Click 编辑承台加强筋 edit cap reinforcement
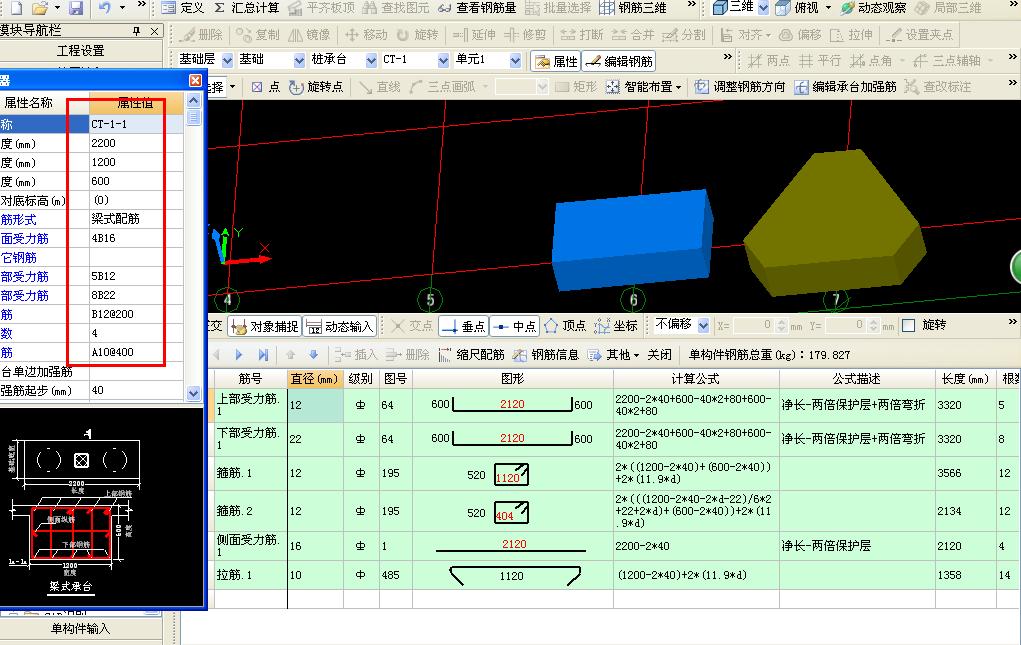1021x645 pixels. coord(845,87)
